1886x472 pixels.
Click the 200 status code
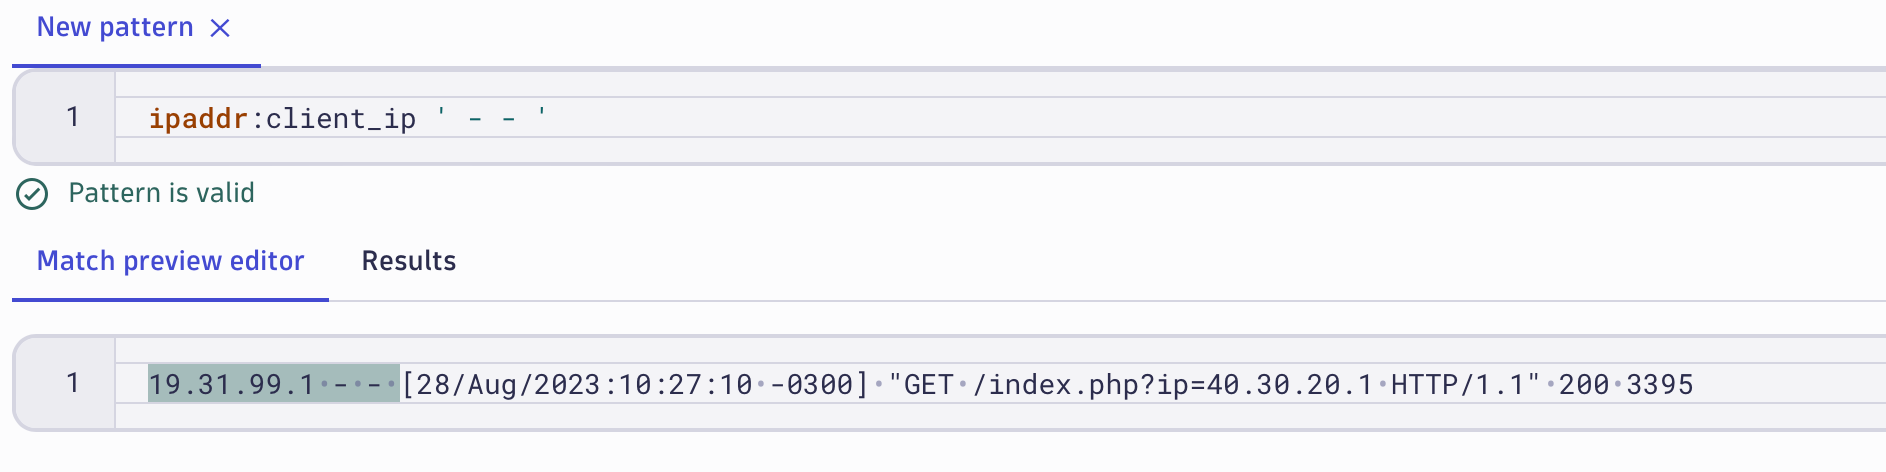tap(1583, 384)
